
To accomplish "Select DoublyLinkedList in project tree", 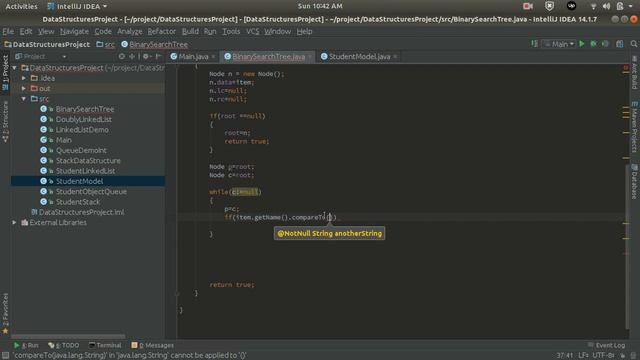I will (84, 119).
